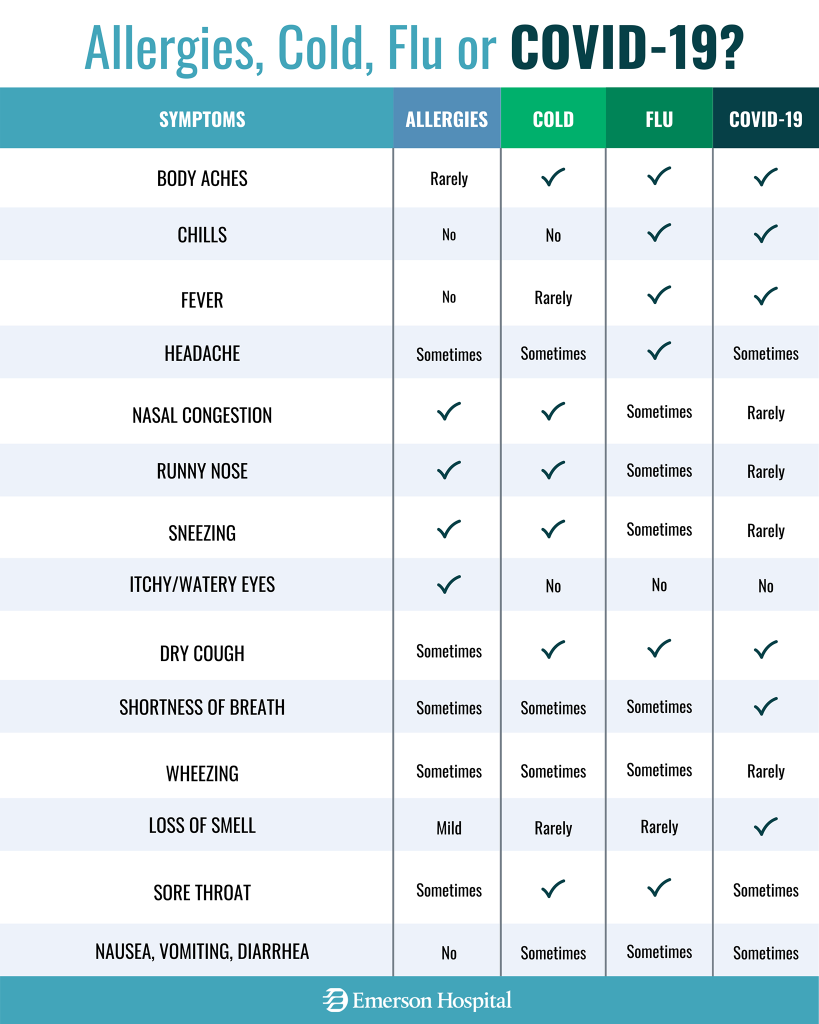Click the Emerson Hospital name in footer

pos(431,1000)
